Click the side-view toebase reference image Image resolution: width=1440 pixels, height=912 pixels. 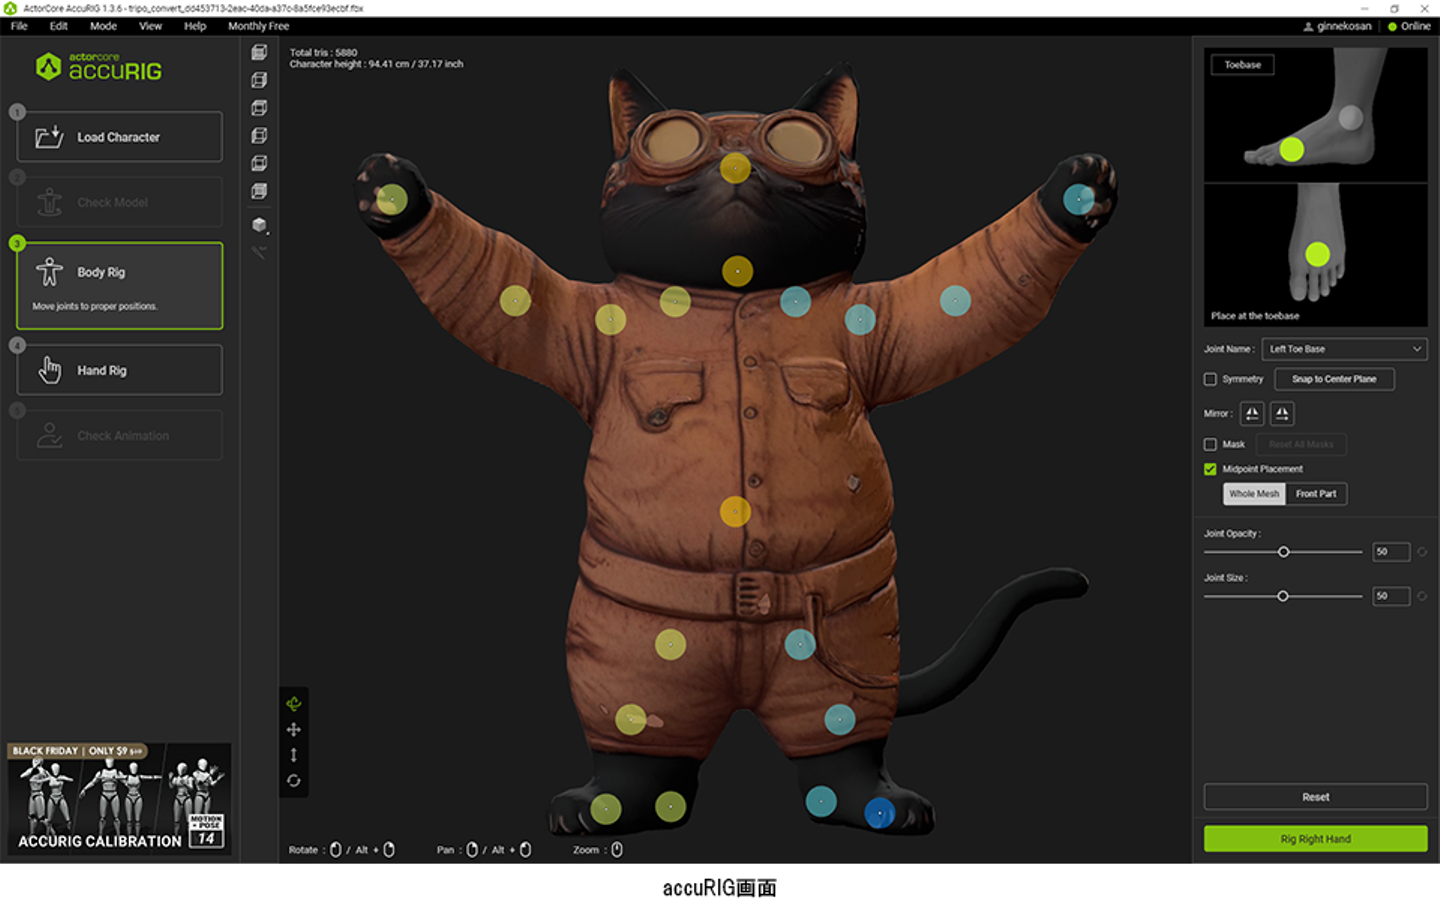click(1316, 115)
